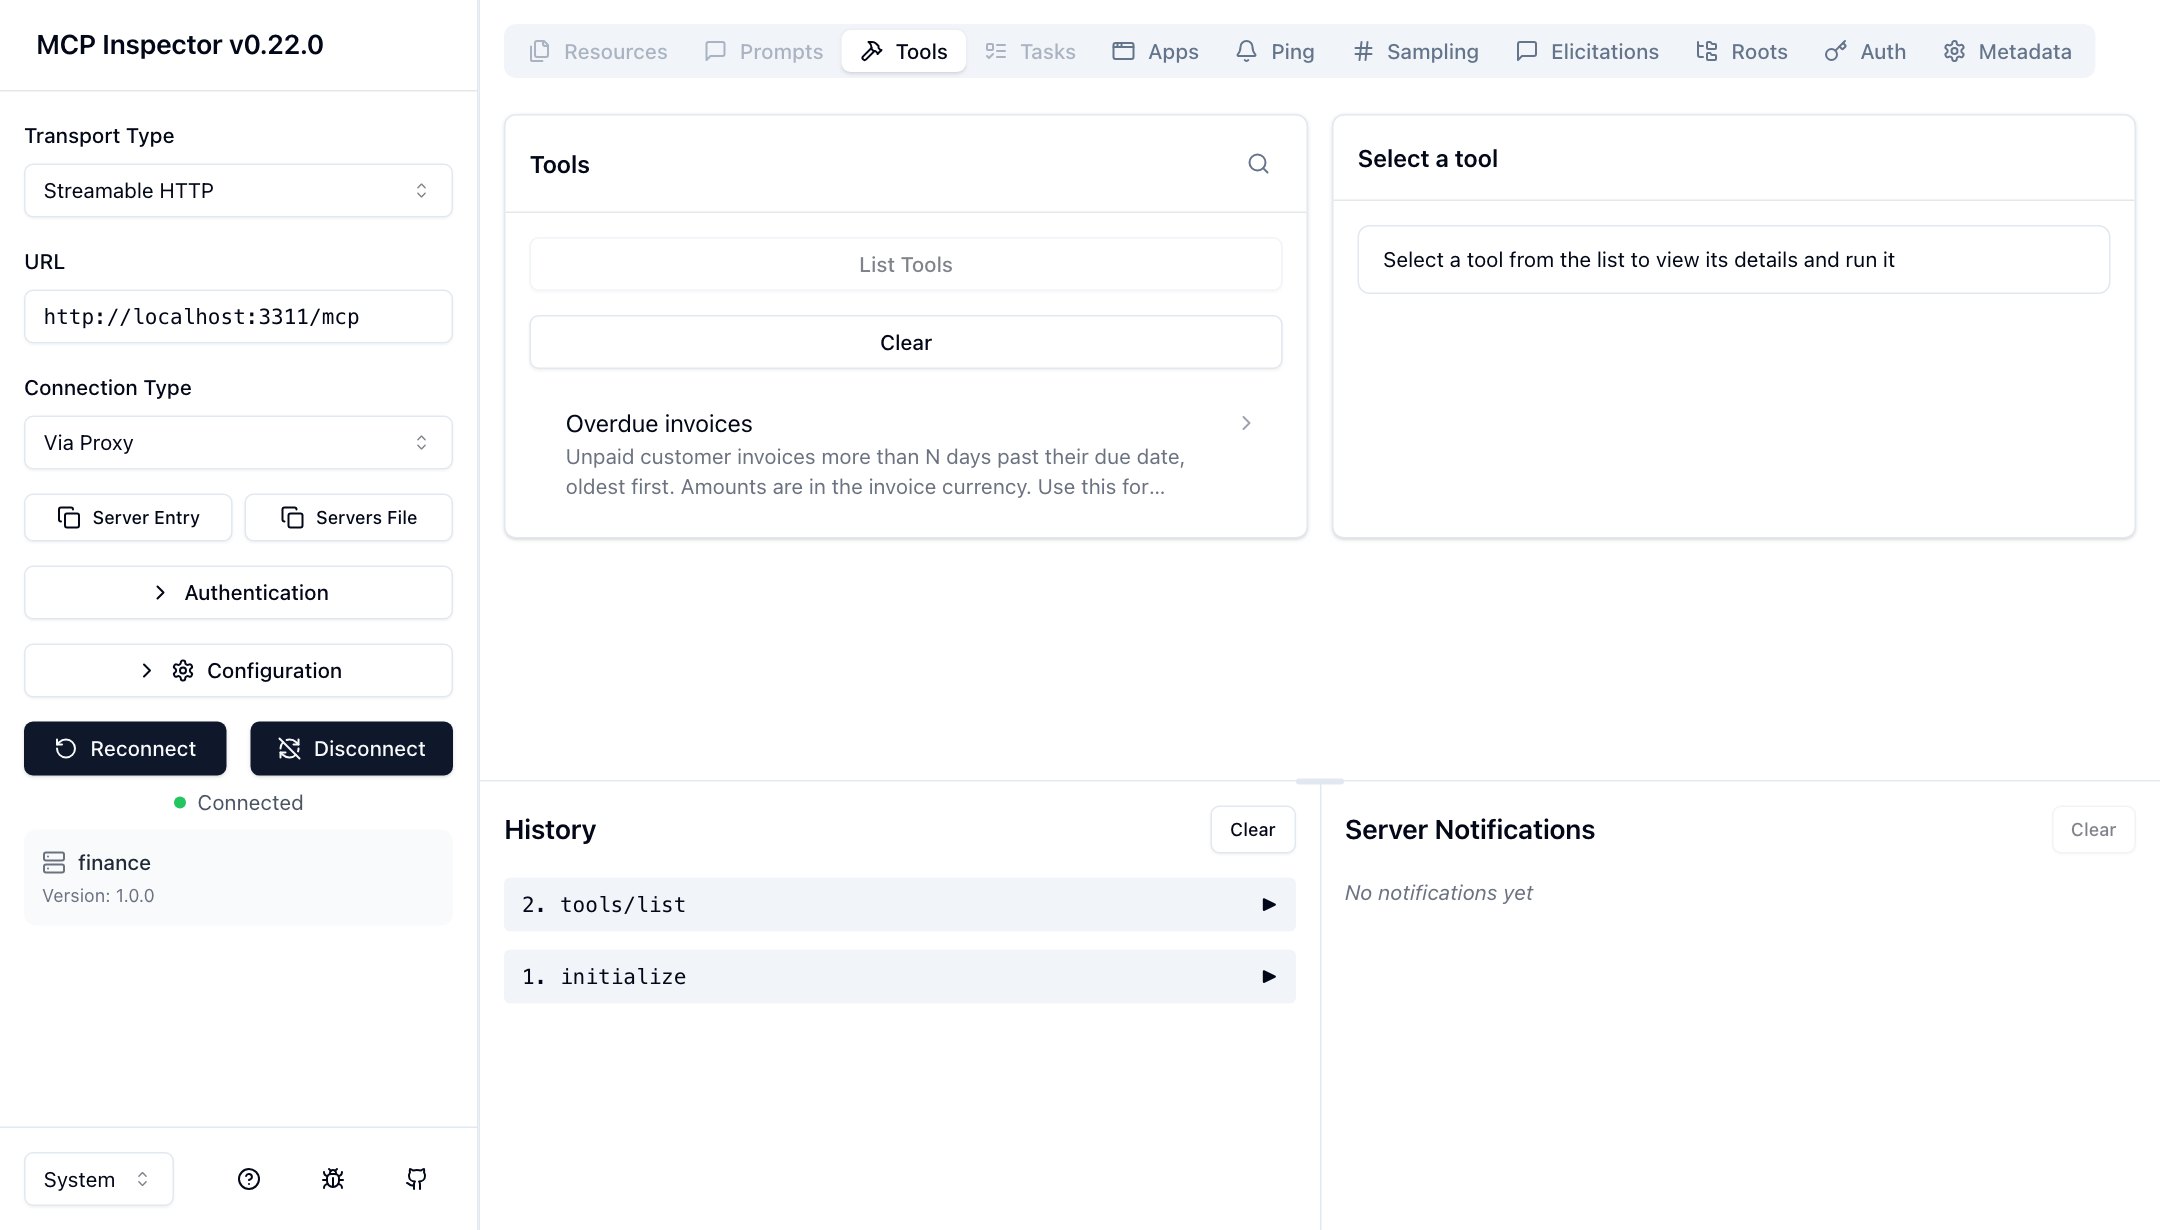Clear the Server Notifications panel
The image size is (2160, 1230).
coord(2093,829)
